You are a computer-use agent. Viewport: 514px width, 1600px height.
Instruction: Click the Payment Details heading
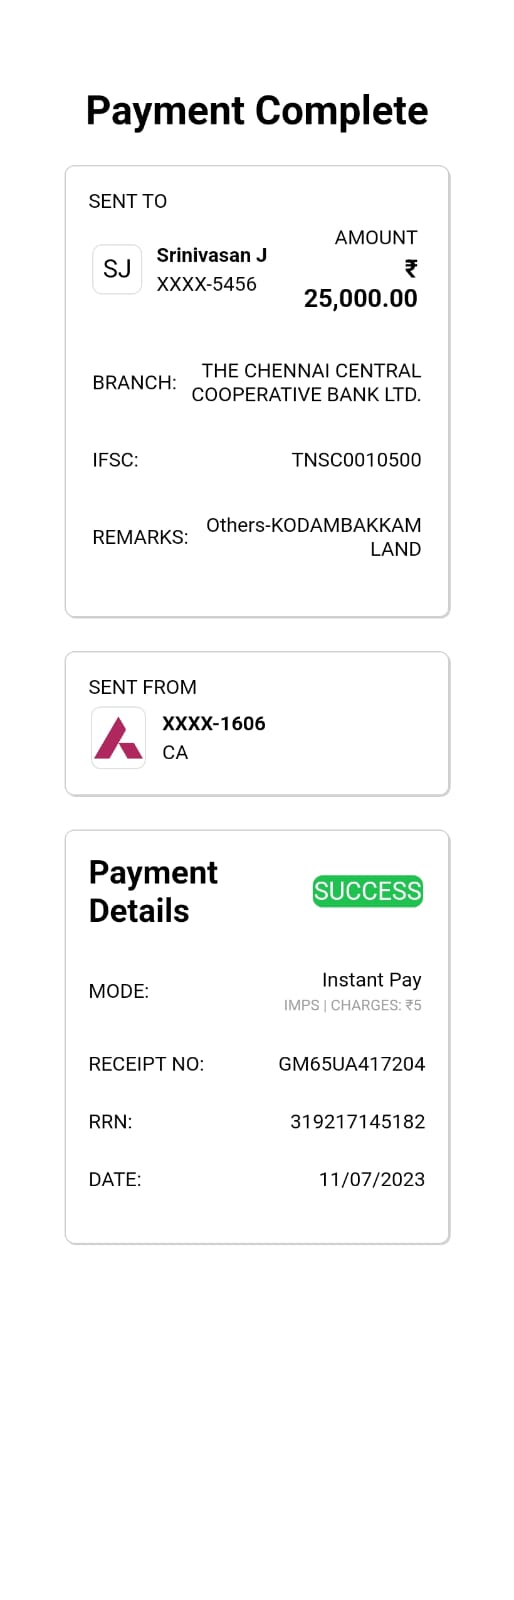(x=153, y=891)
